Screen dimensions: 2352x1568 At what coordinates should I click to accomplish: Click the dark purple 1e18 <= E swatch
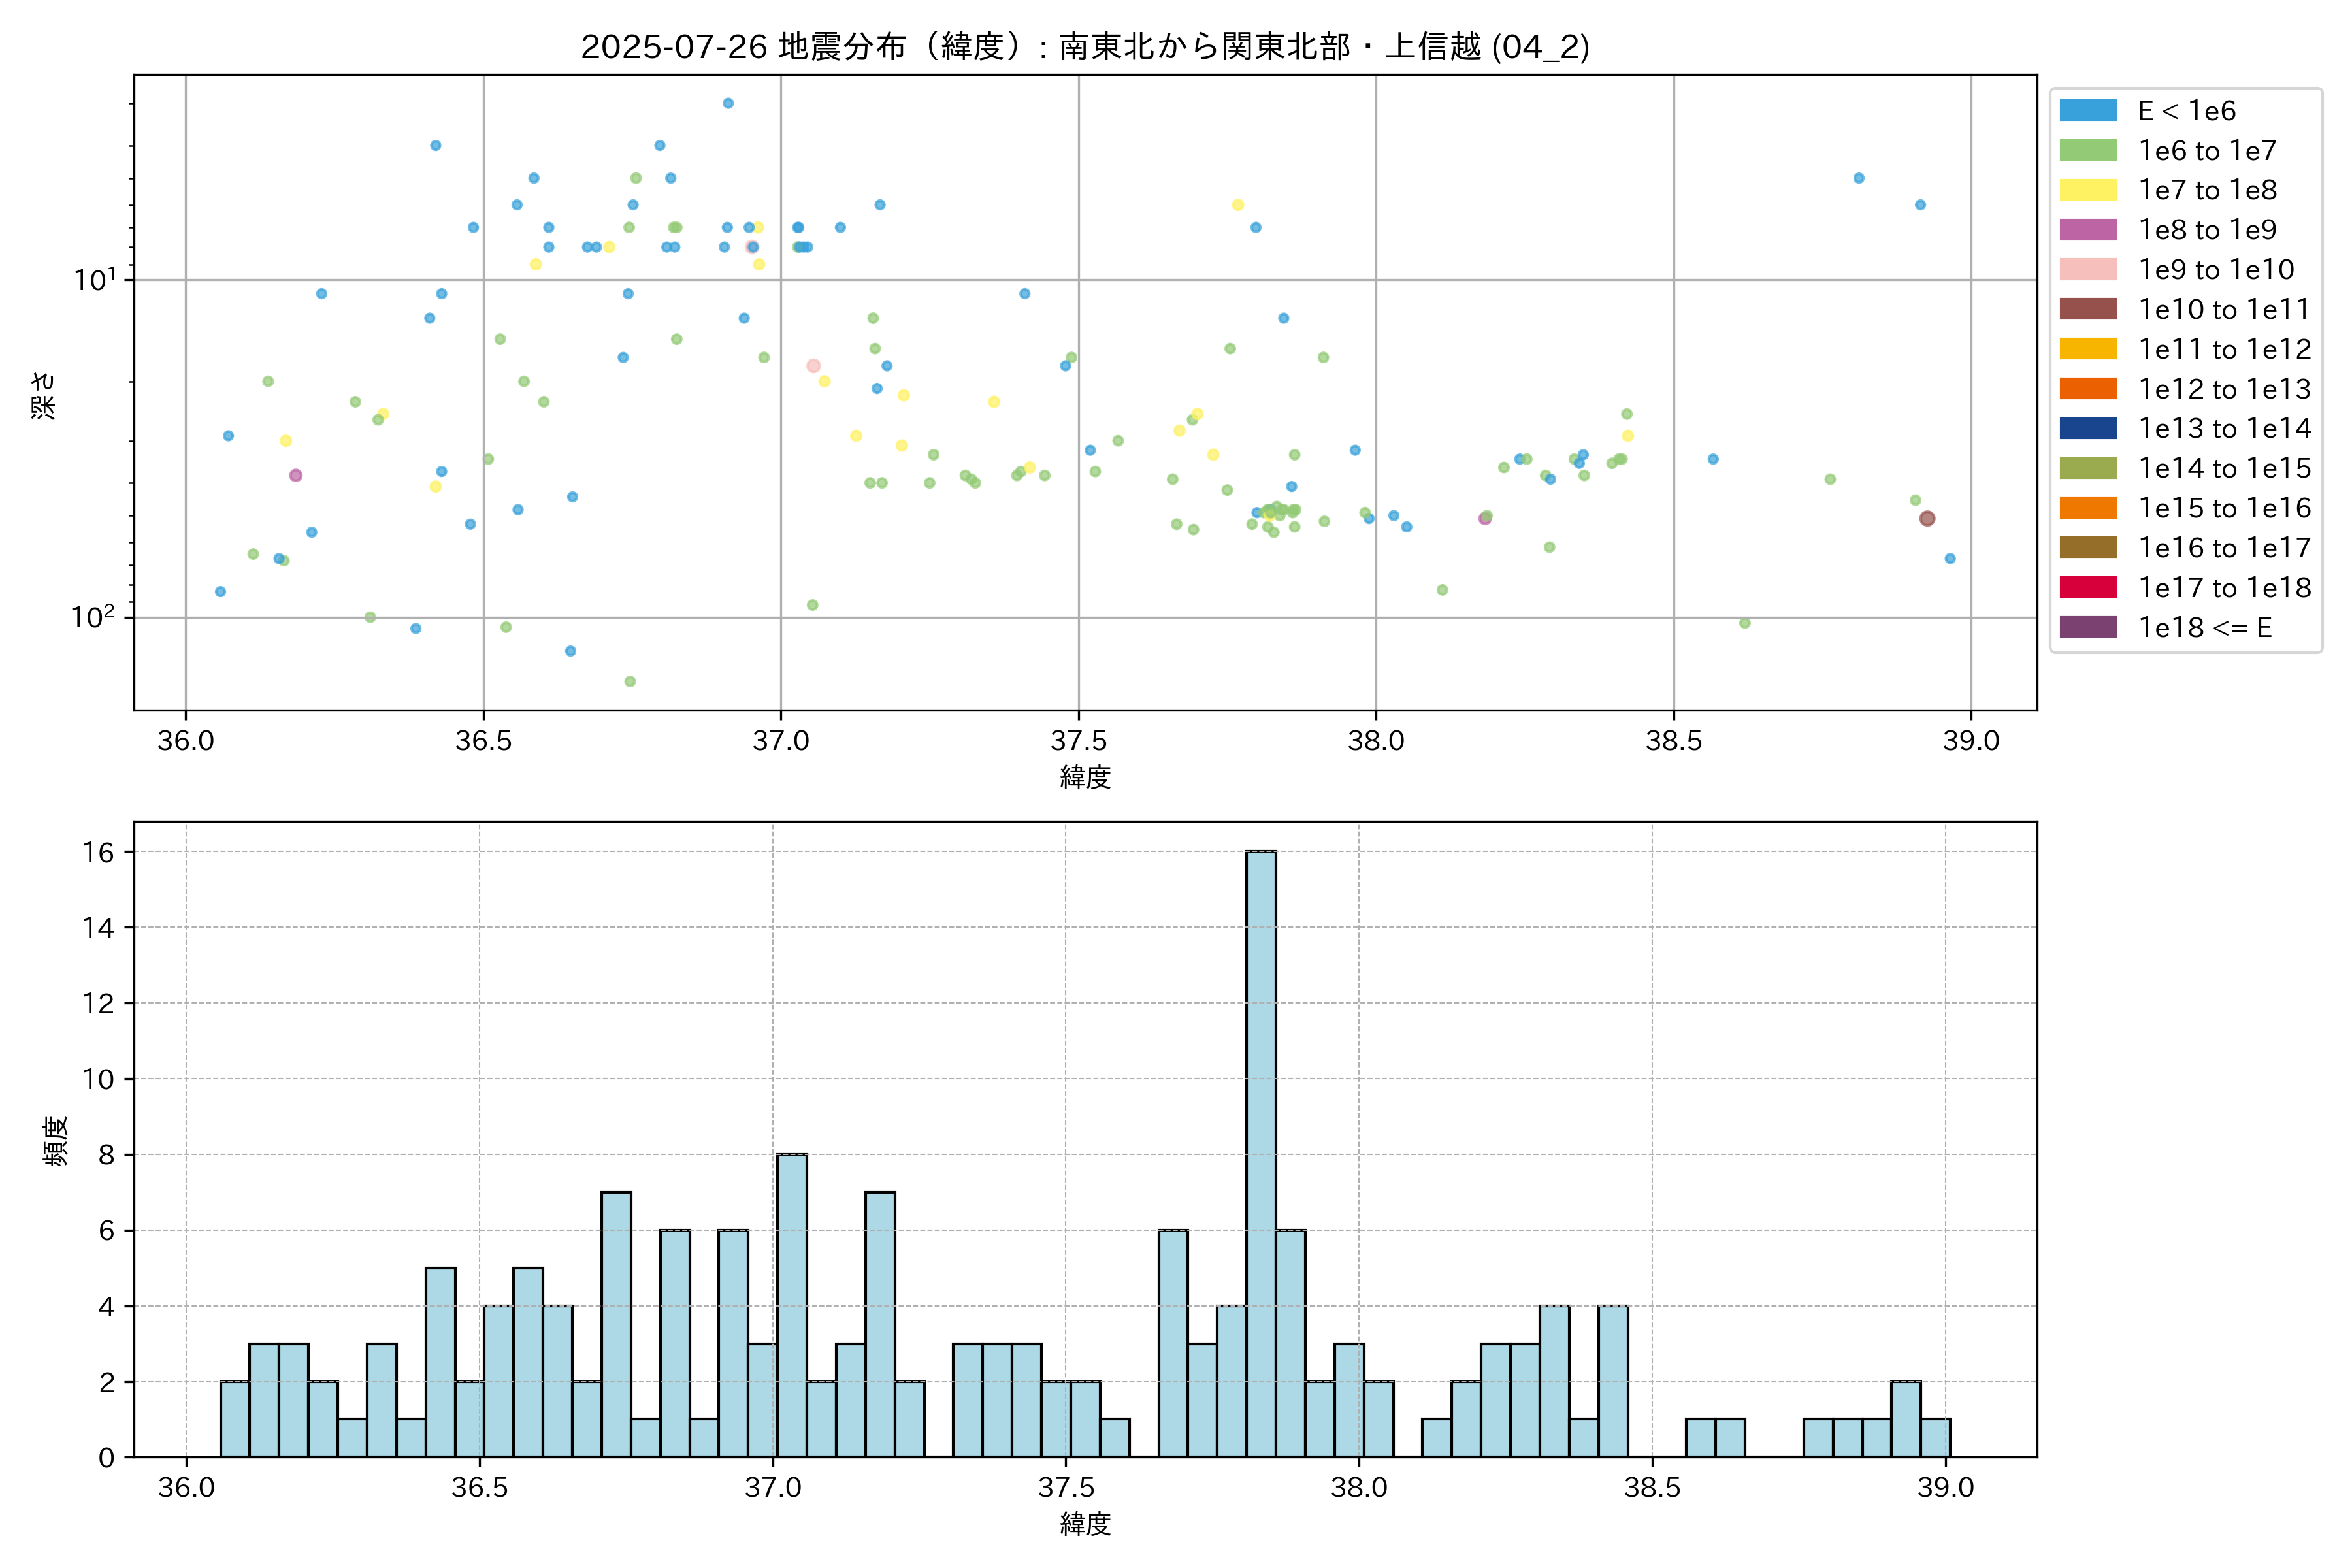[2087, 627]
